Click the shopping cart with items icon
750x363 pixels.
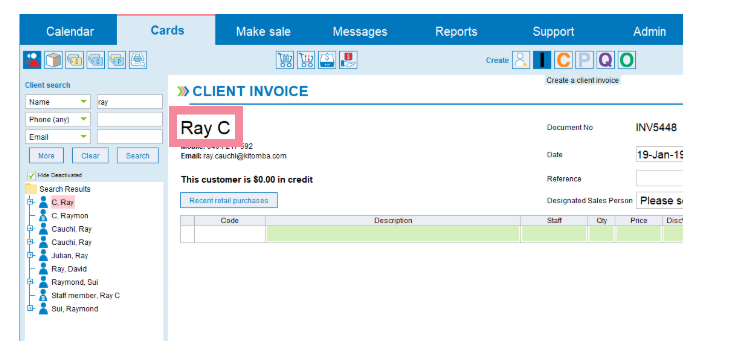285,60
